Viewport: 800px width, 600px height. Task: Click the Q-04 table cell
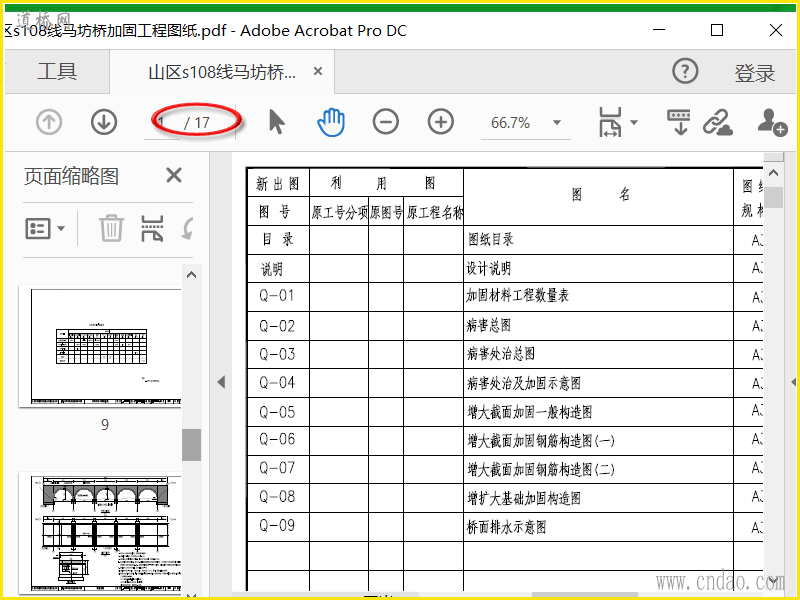coord(278,383)
